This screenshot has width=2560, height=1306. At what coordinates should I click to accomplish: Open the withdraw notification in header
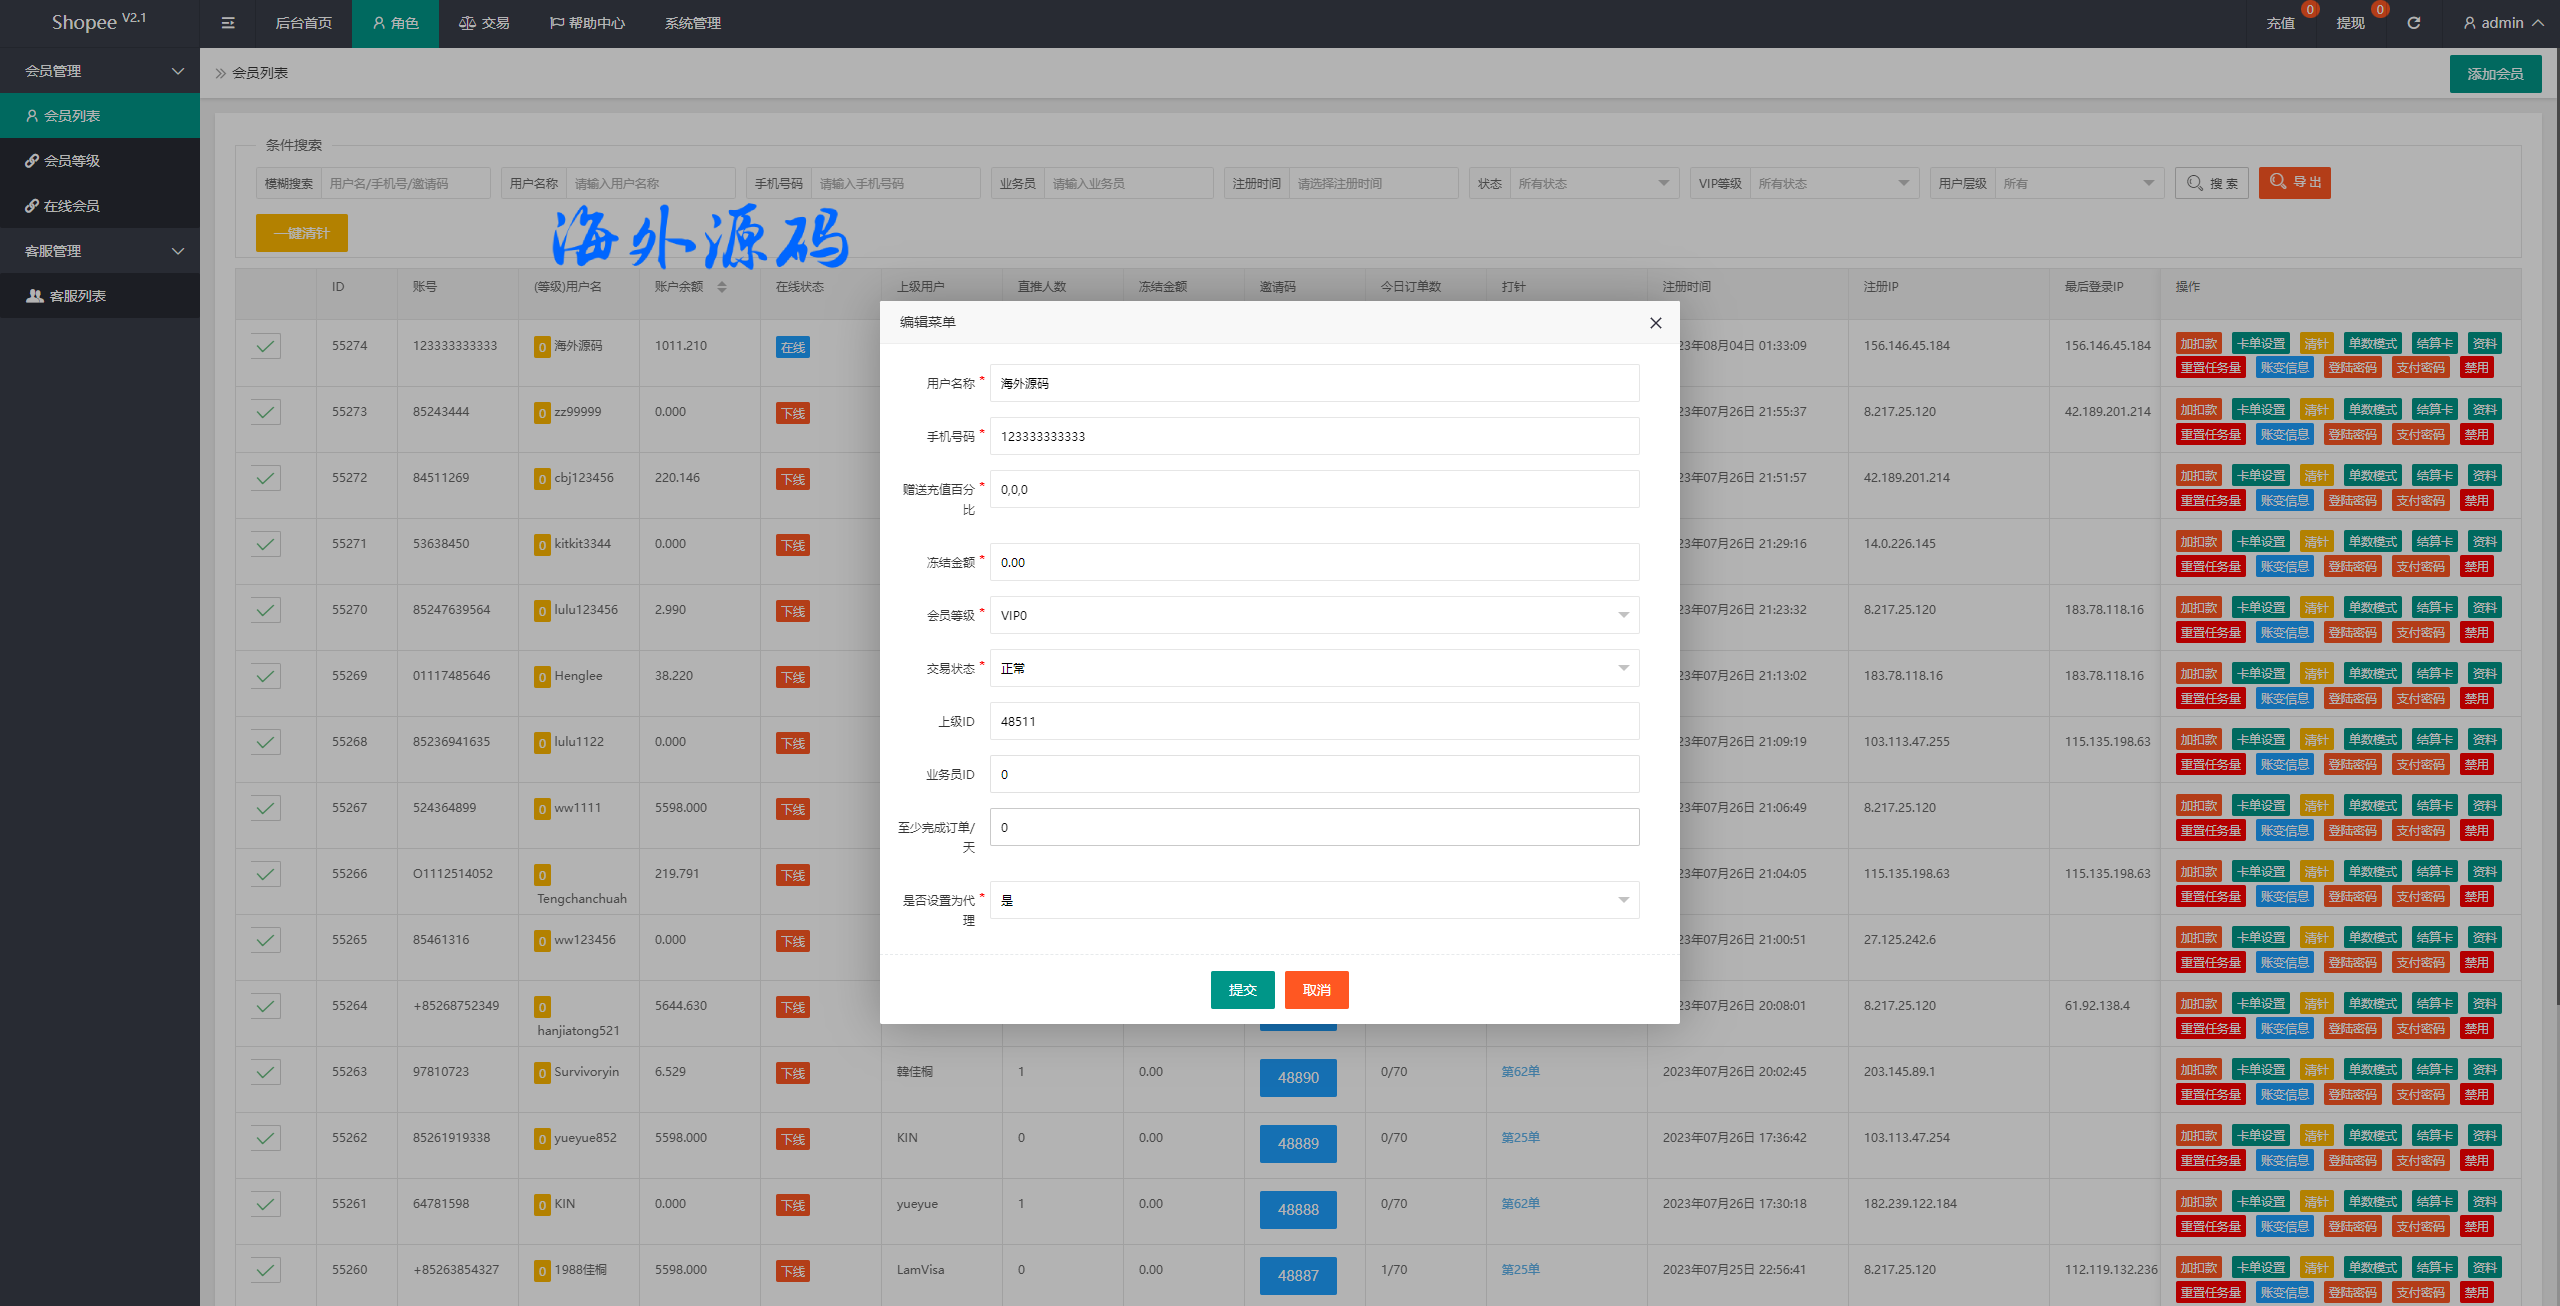[2350, 23]
